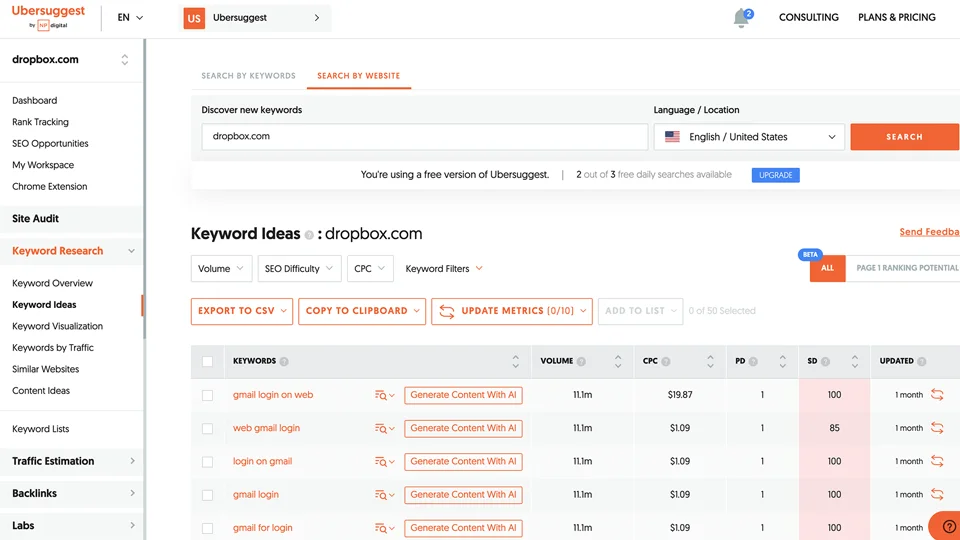960x540 pixels.
Task: Expand the Backlinks section
Action: point(72,493)
